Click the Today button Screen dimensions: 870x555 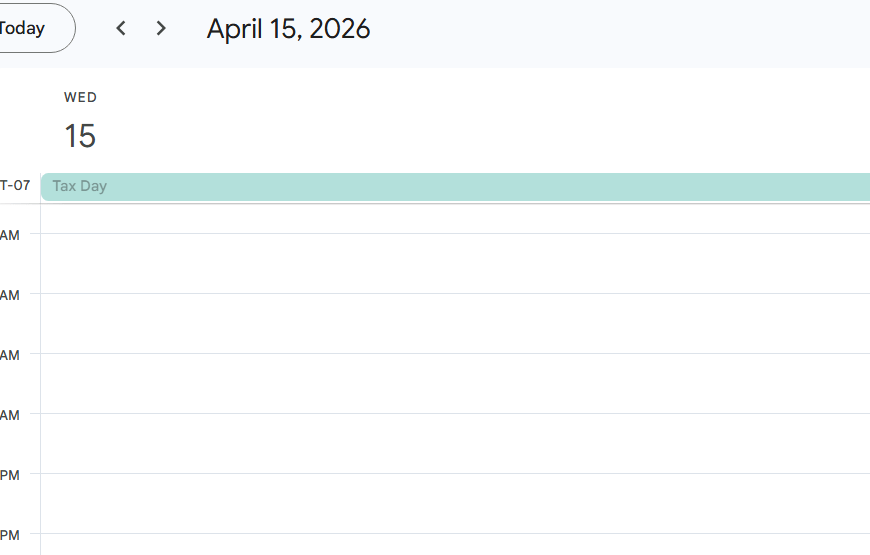[28, 28]
